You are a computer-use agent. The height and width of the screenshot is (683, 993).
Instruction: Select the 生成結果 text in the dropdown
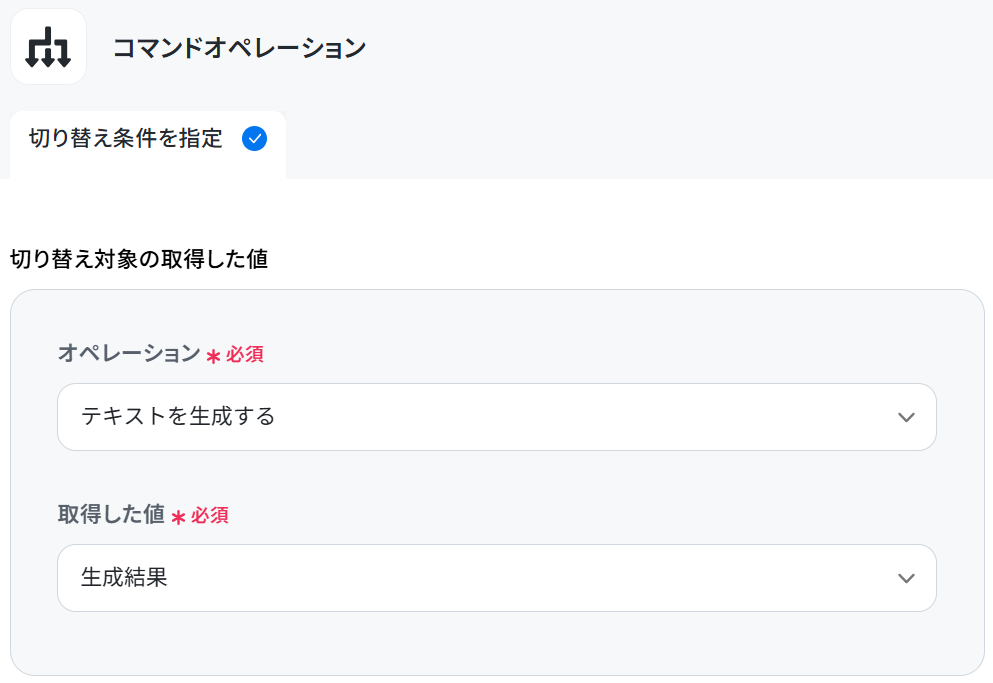124,577
